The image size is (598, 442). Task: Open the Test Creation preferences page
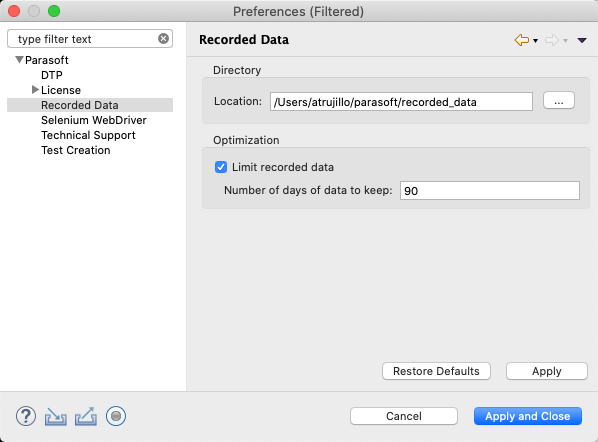[76, 150]
